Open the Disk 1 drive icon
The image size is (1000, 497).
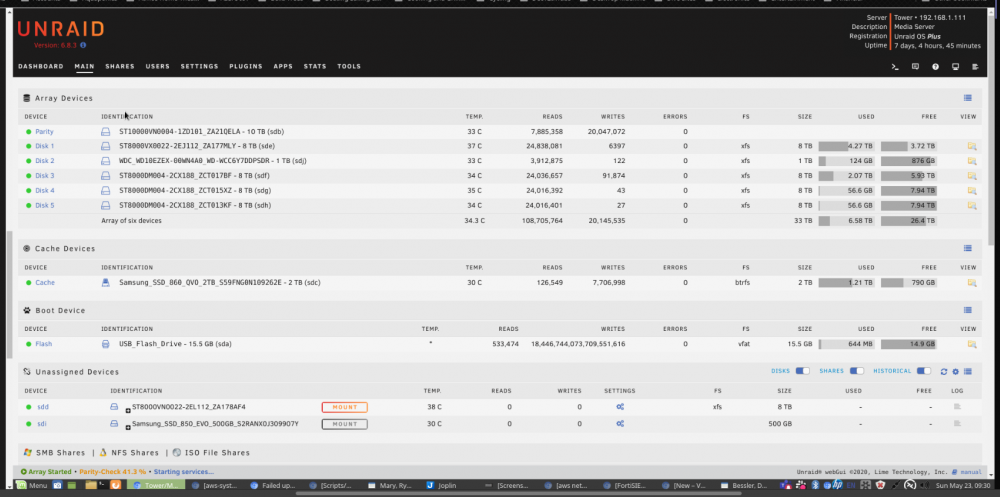(x=106, y=146)
